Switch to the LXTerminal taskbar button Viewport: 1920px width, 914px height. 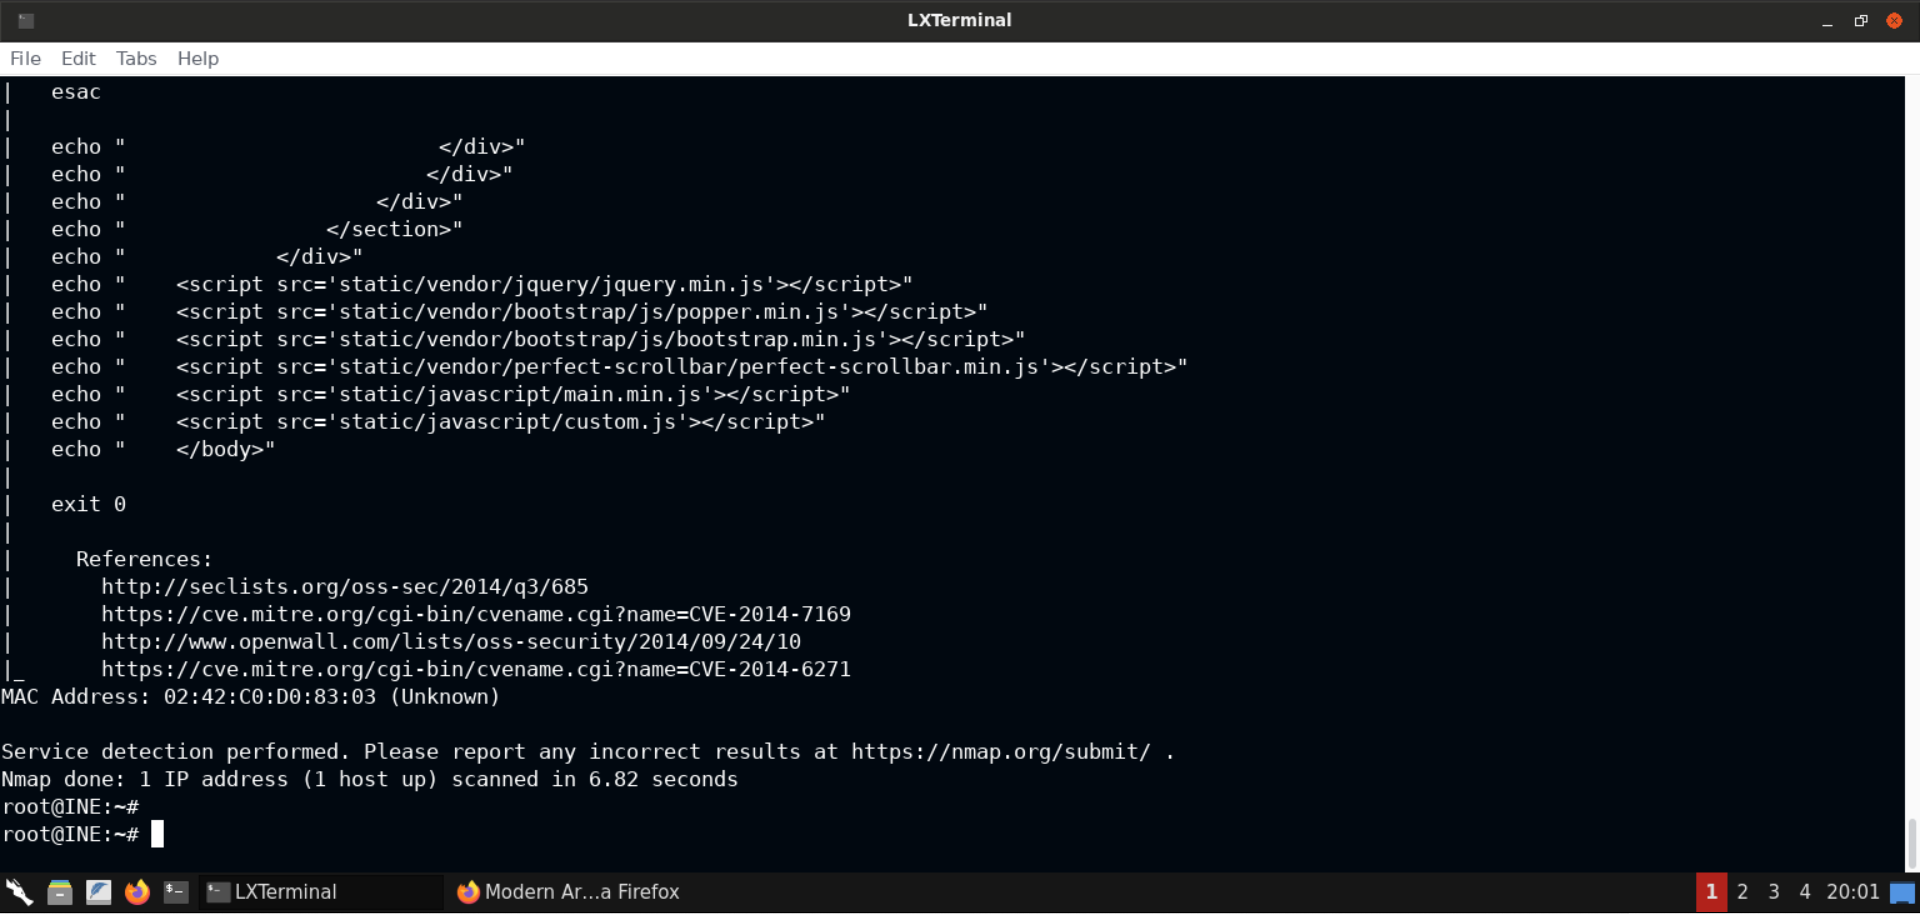point(321,892)
